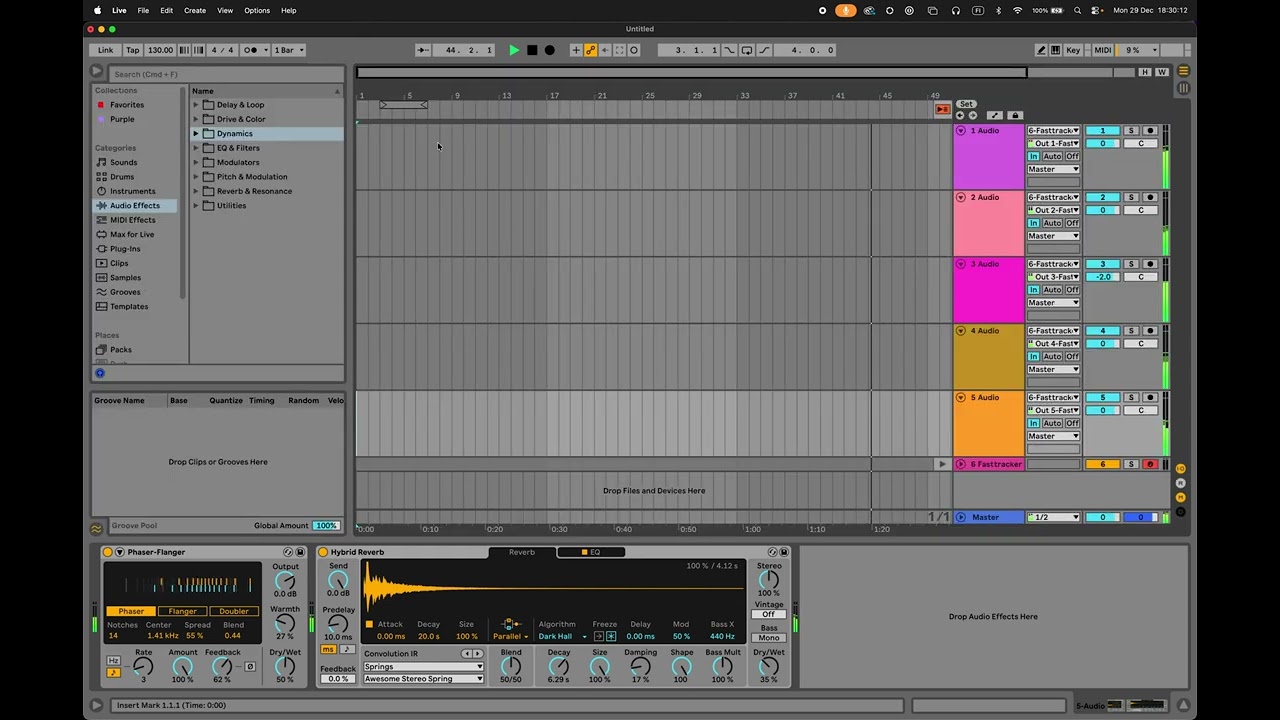Image resolution: width=1280 pixels, height=720 pixels.
Task: Toggle computer MIDI keyboard icon
Action: (x=1055, y=50)
